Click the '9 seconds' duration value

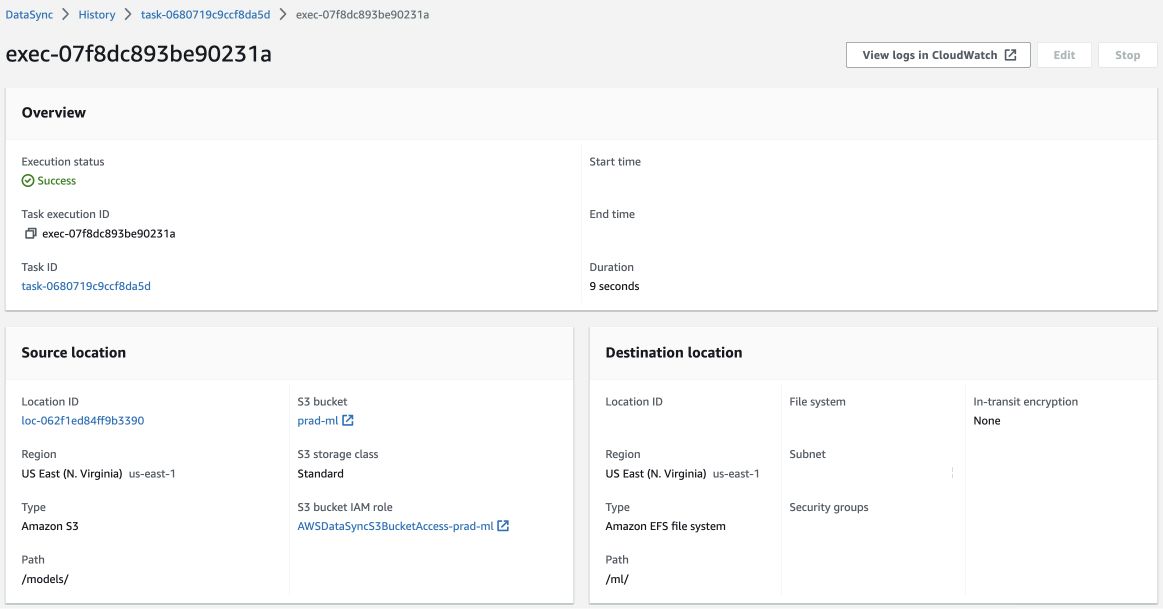click(614, 286)
